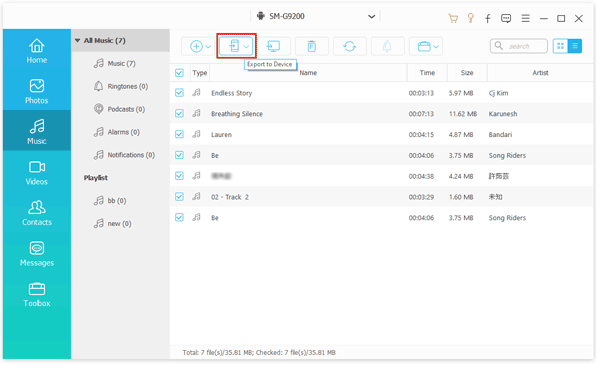Image resolution: width=600 pixels, height=365 pixels.
Task: Click the 11.62 MB size value
Action: pos(463,114)
